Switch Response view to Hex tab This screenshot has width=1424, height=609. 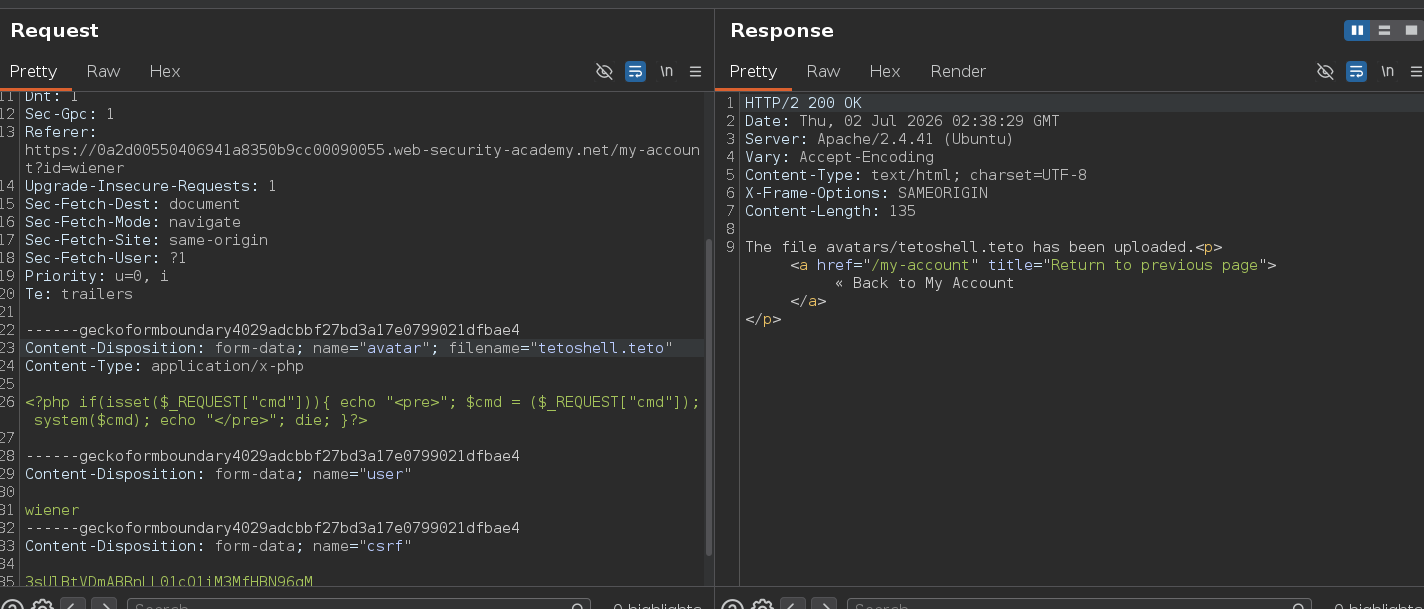pyautogui.click(x=885, y=71)
